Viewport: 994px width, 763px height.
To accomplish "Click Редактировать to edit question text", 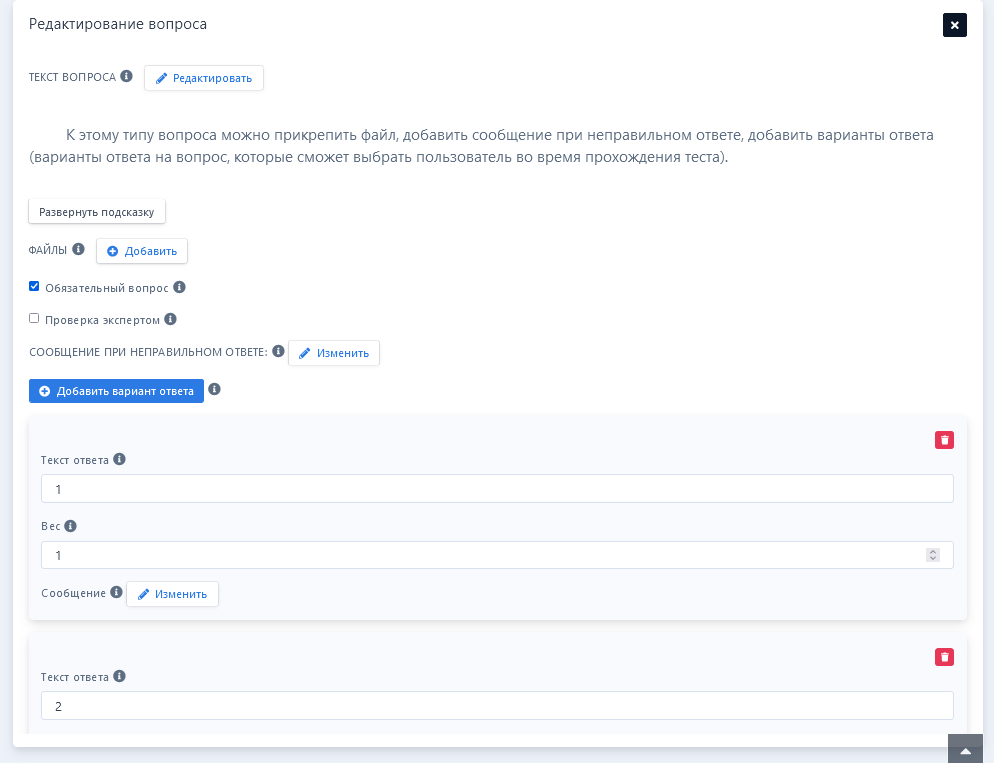I will pyautogui.click(x=204, y=78).
